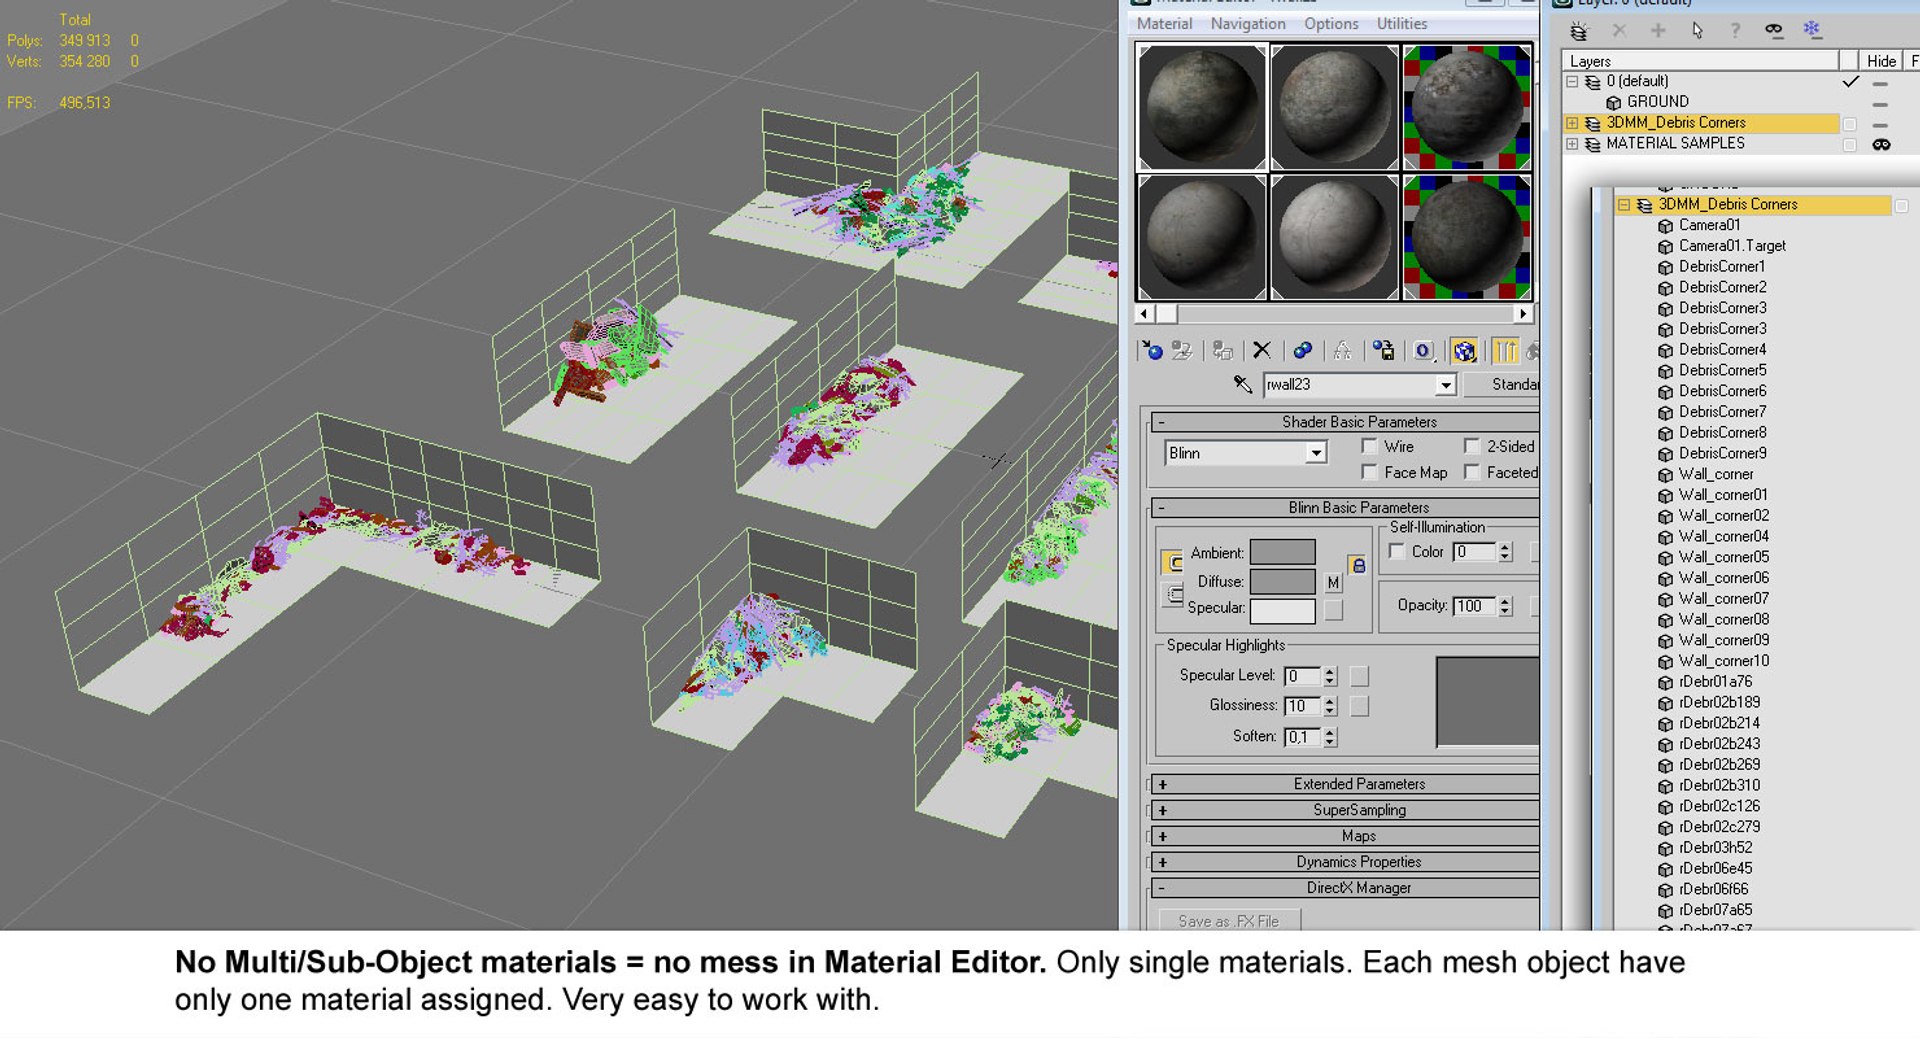Click the question mark highlight-layers icon
This screenshot has width=1920, height=1038.
coord(1735,30)
